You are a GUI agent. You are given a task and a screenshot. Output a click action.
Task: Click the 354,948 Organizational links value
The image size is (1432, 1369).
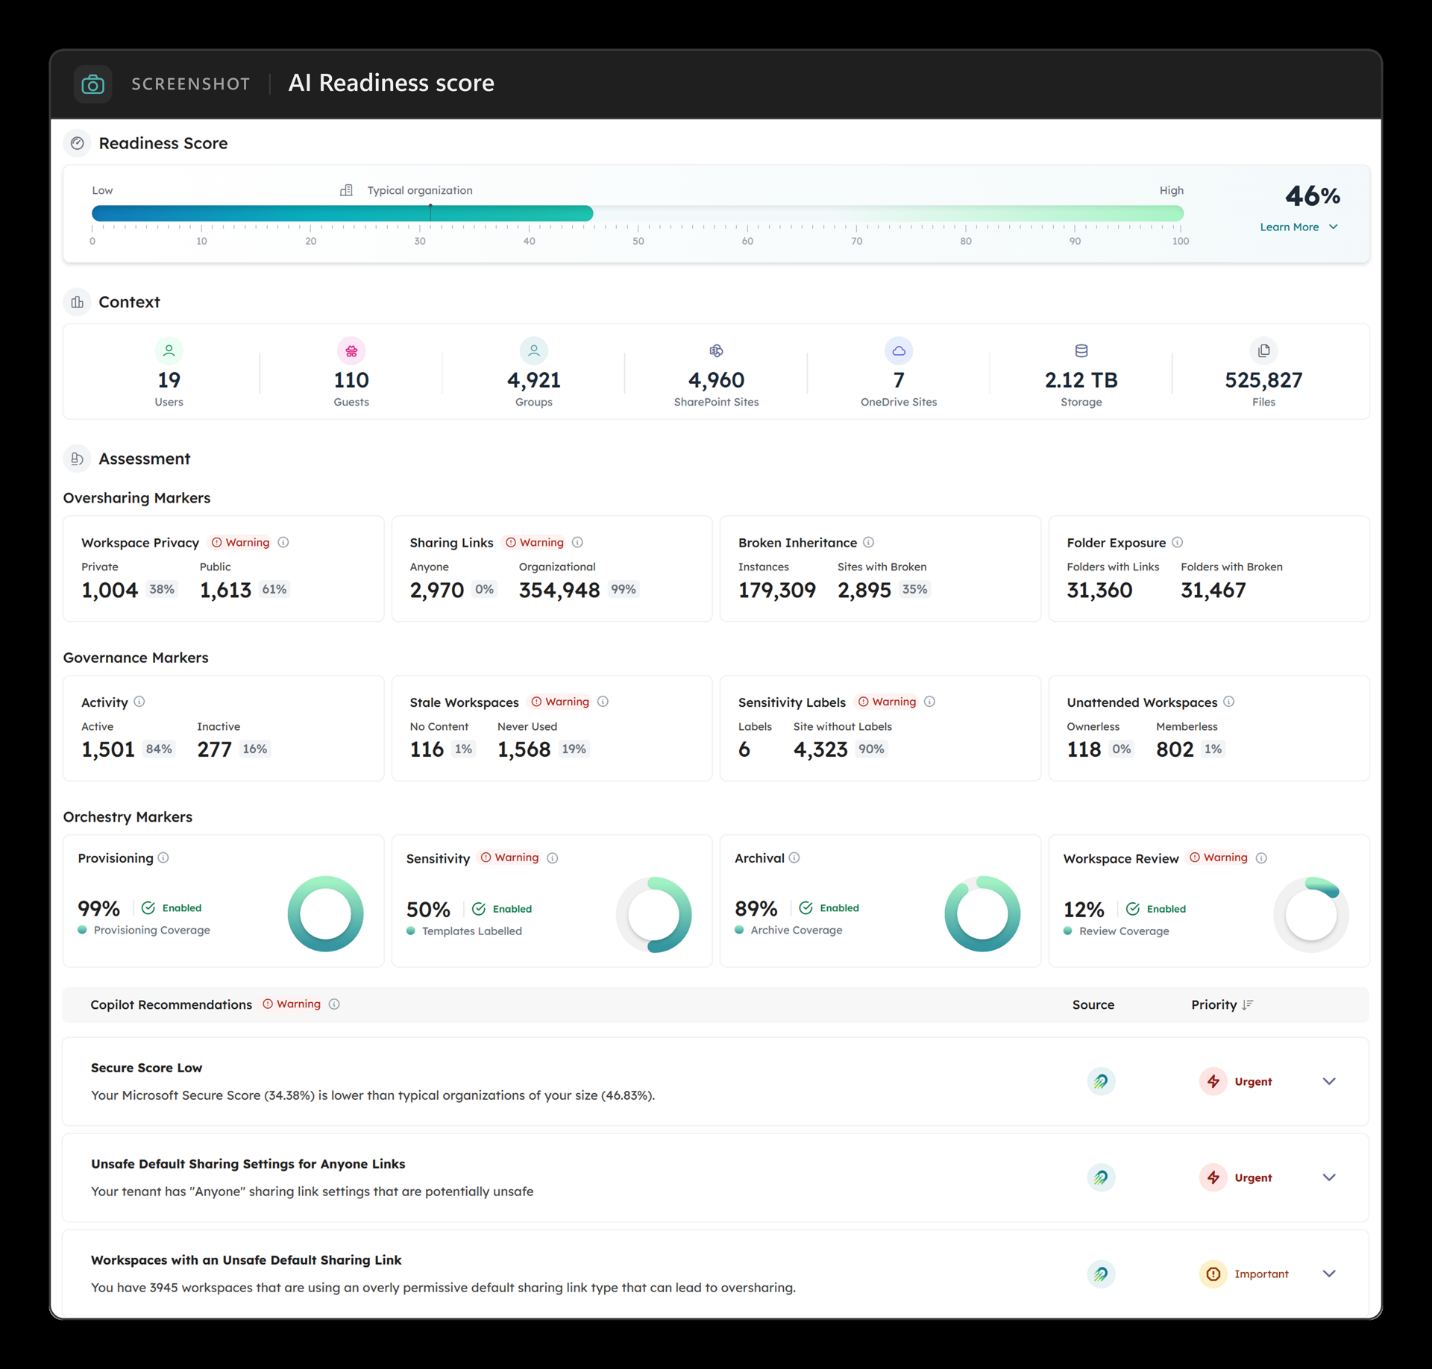559,590
